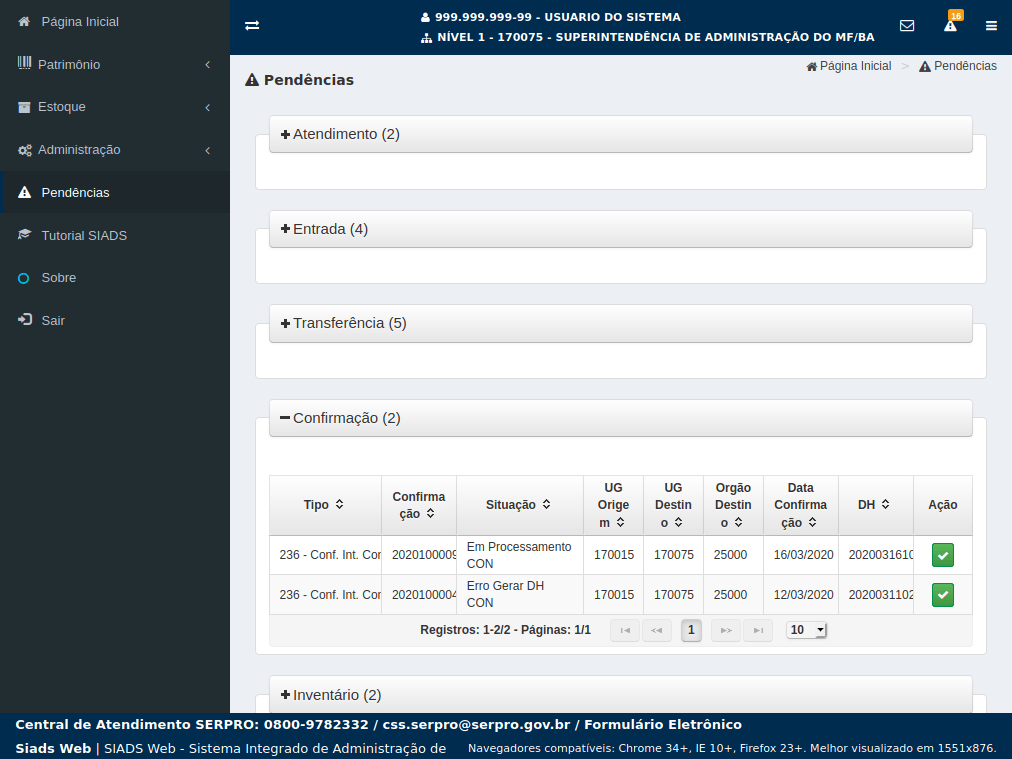Image resolution: width=1012 pixels, height=759 pixels.
Task: Expand the Transferência (5) panel
Action: (620, 323)
